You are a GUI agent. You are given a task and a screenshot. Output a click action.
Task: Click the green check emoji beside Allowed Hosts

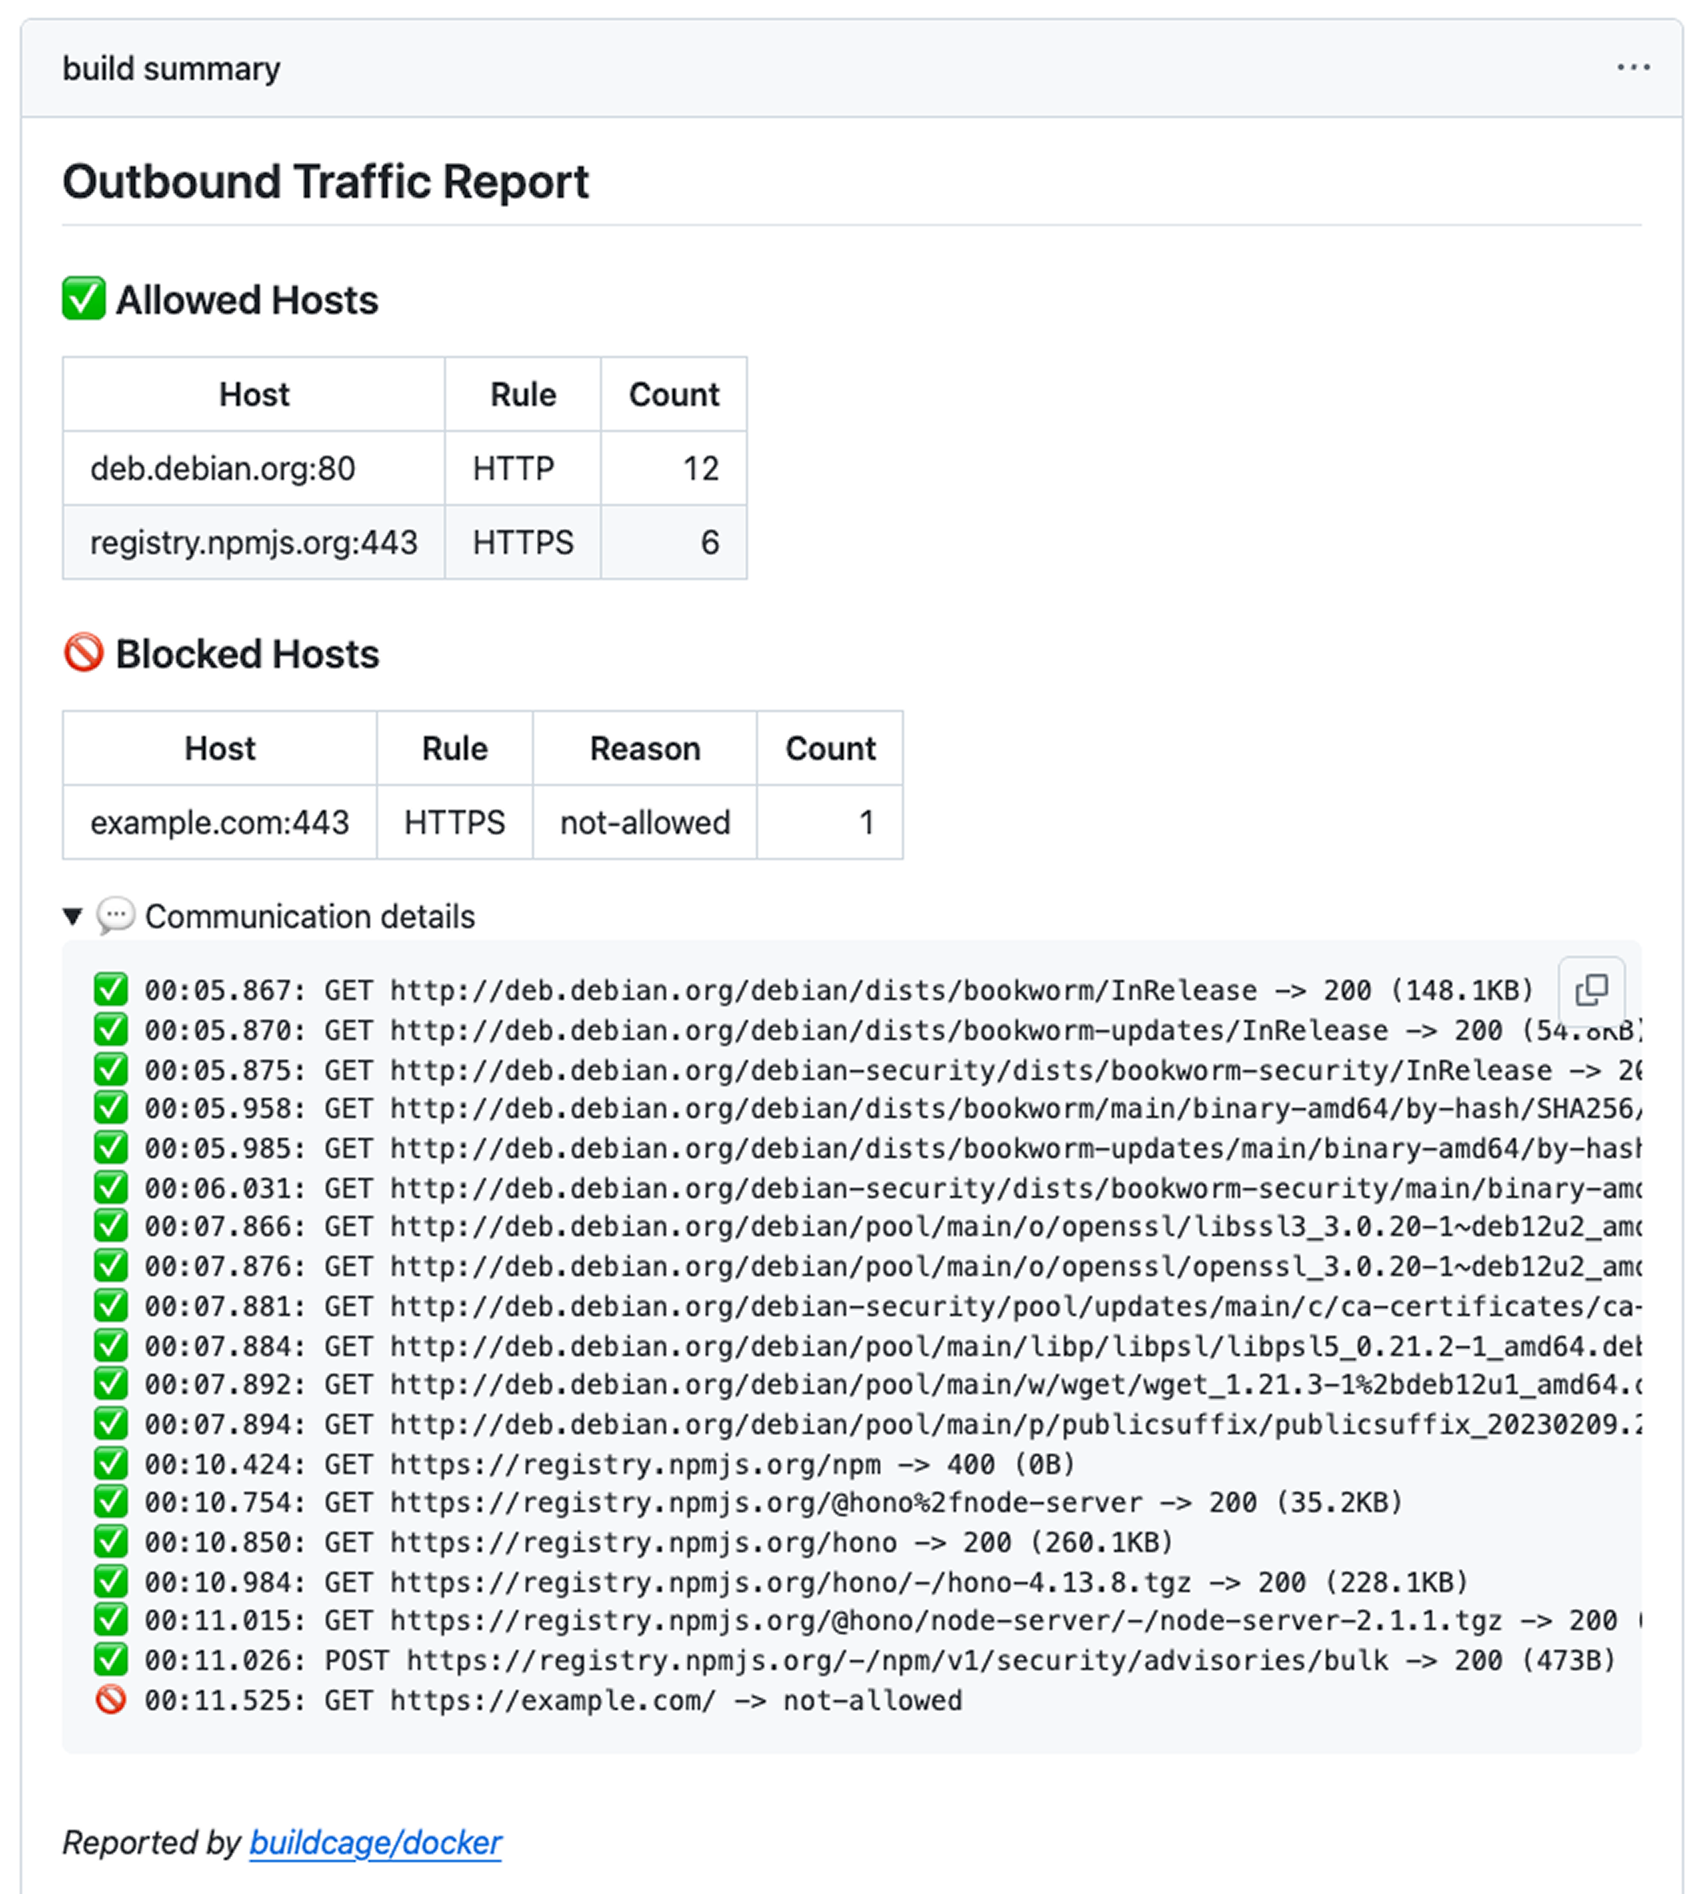coord(84,299)
